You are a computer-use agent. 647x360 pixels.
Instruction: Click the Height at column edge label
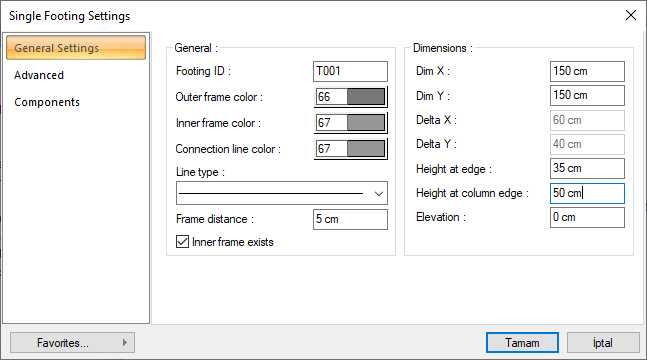[x=472, y=193]
